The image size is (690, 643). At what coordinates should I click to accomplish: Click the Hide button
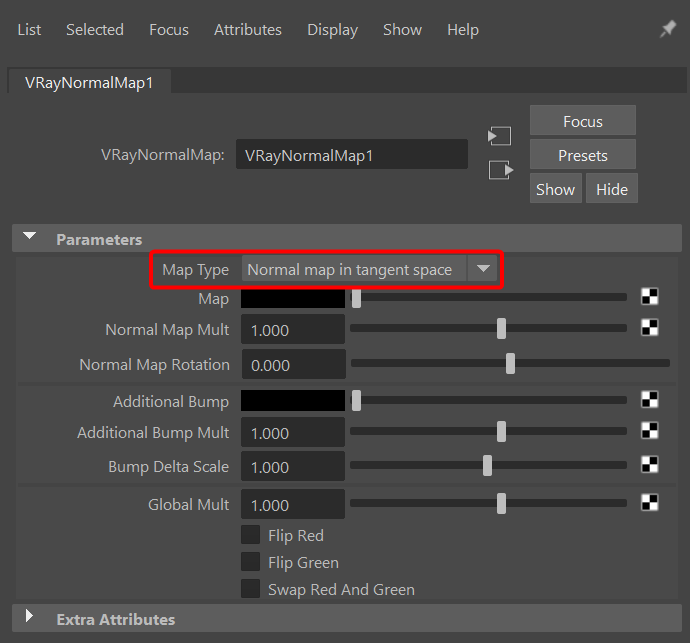point(611,189)
